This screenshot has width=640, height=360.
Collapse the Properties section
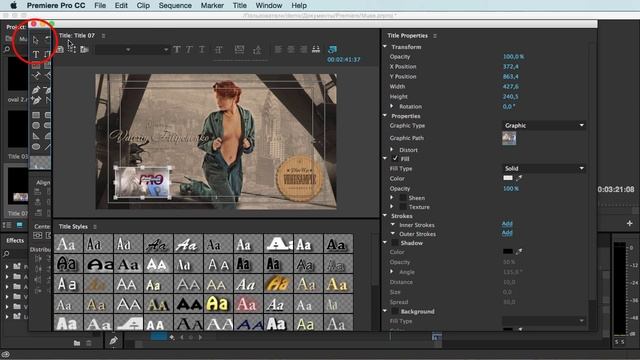click(x=385, y=116)
